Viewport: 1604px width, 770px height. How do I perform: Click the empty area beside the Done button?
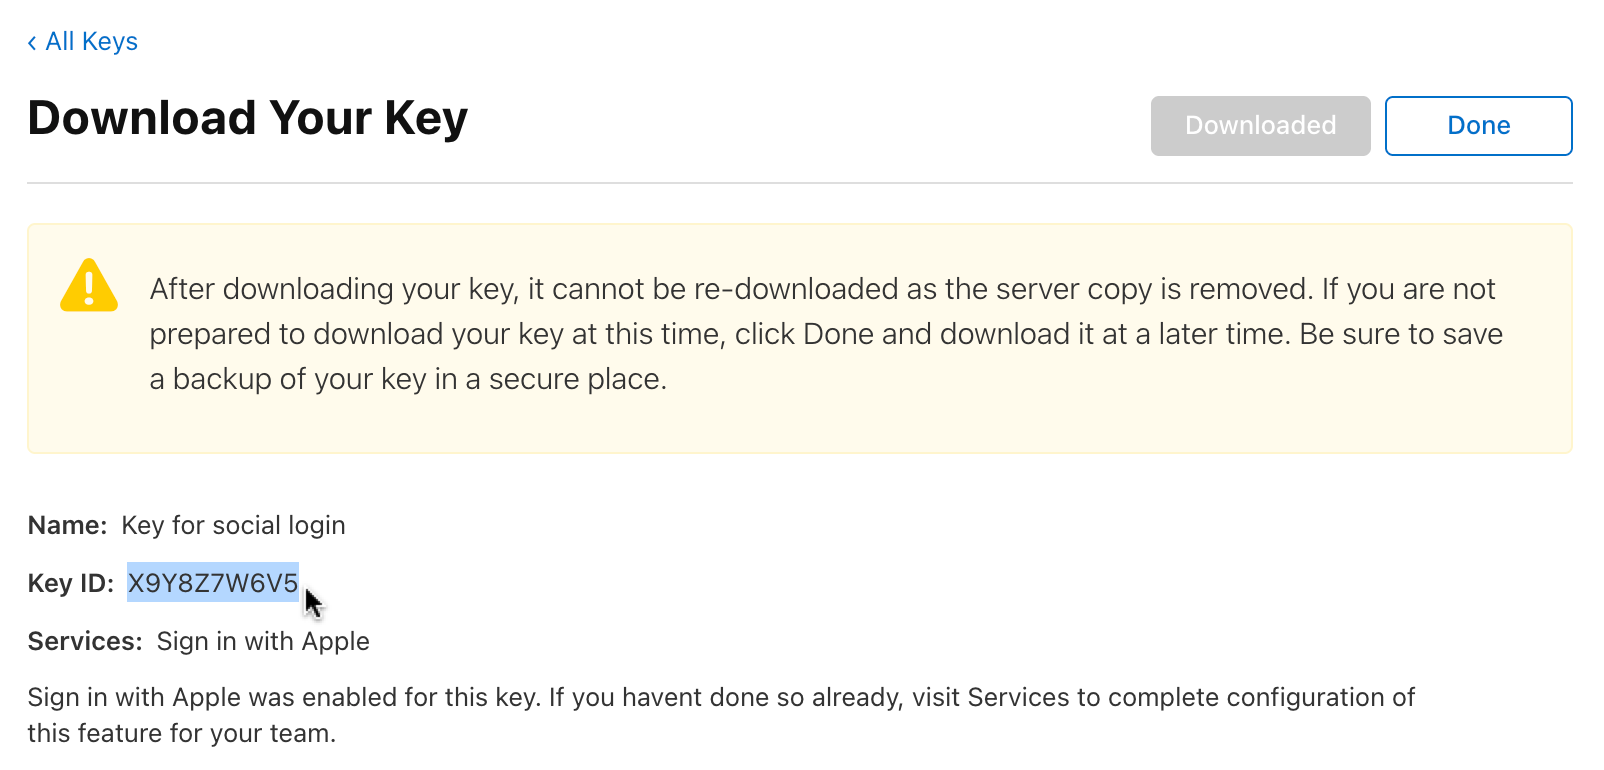[x=900, y=125]
